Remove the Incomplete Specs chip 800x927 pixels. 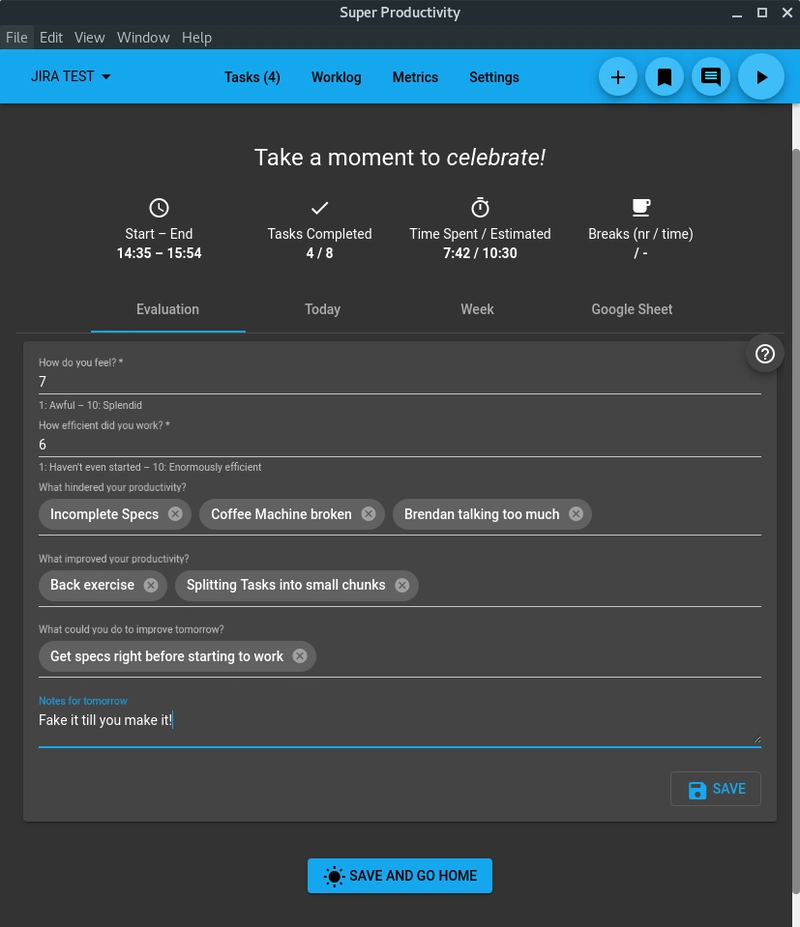(x=176, y=514)
